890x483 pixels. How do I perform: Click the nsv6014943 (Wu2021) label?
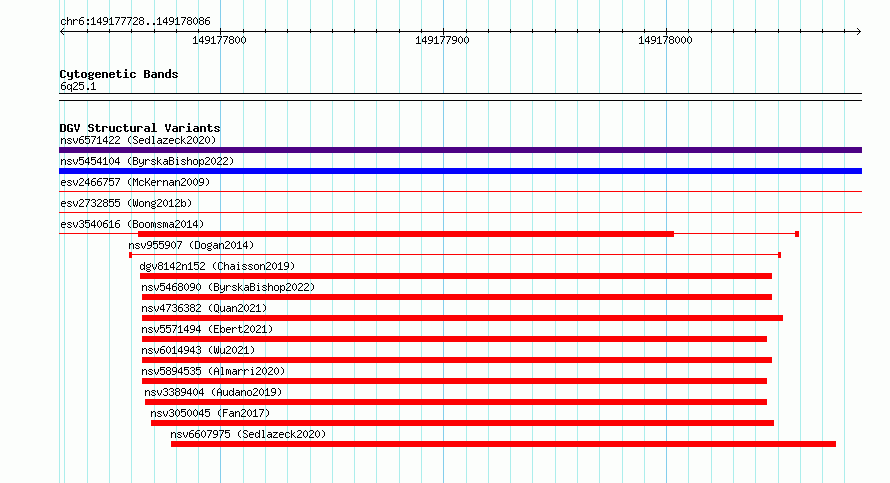(x=198, y=350)
